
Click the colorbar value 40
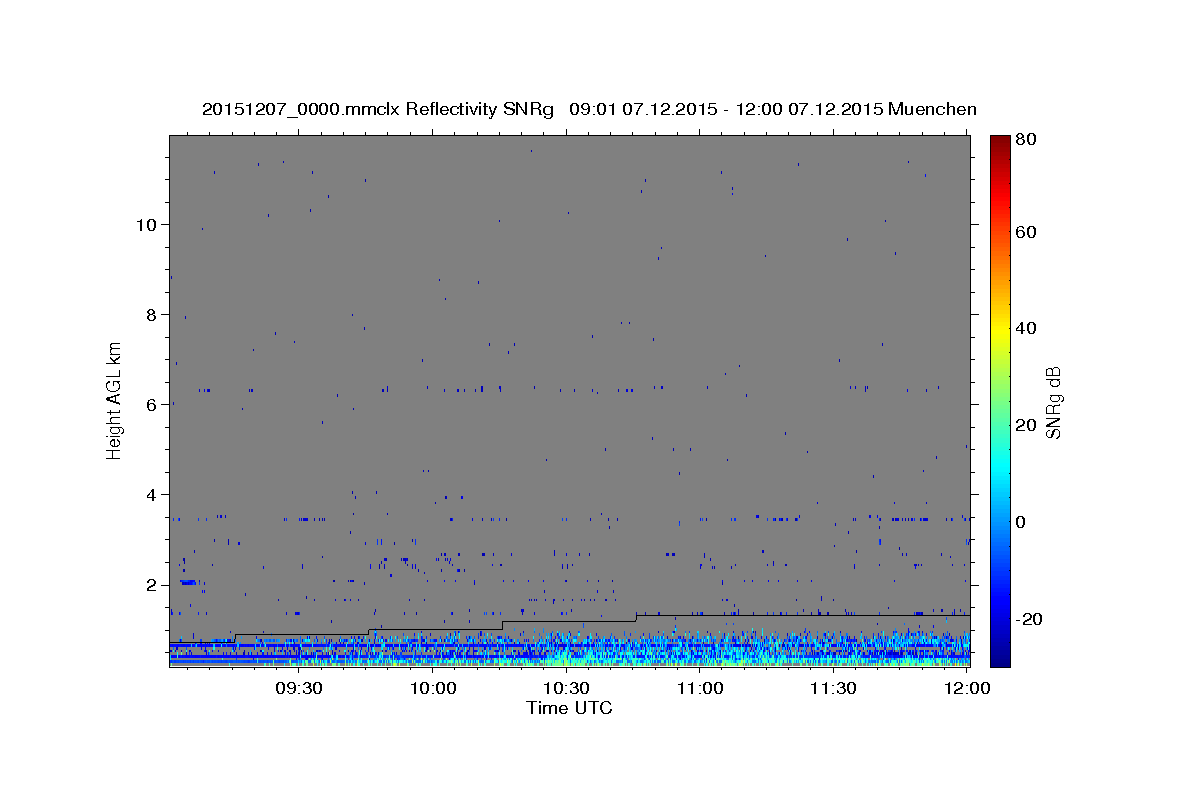[x=1025, y=328]
